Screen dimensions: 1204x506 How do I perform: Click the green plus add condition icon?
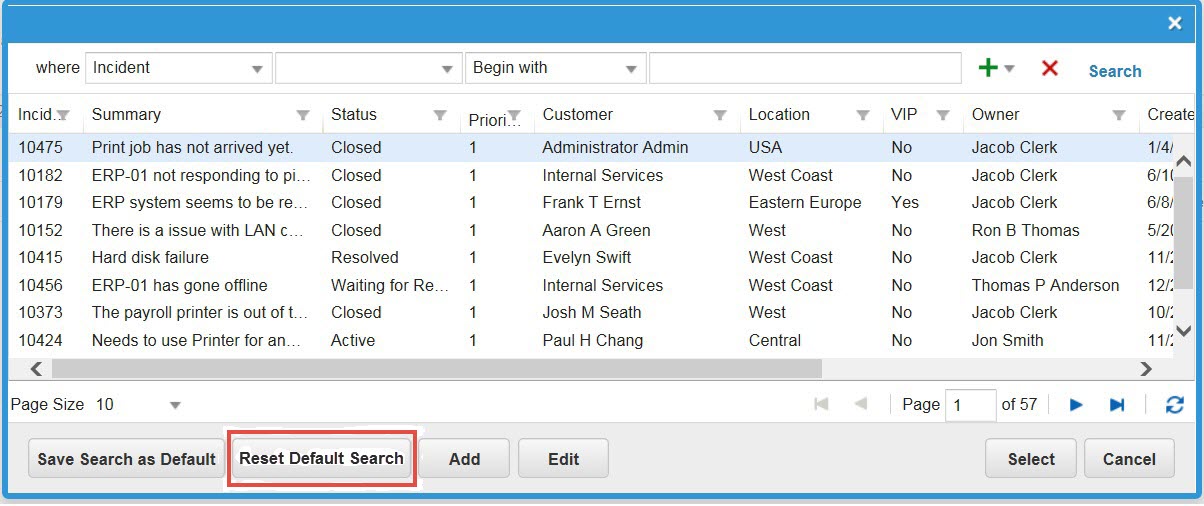pos(988,68)
